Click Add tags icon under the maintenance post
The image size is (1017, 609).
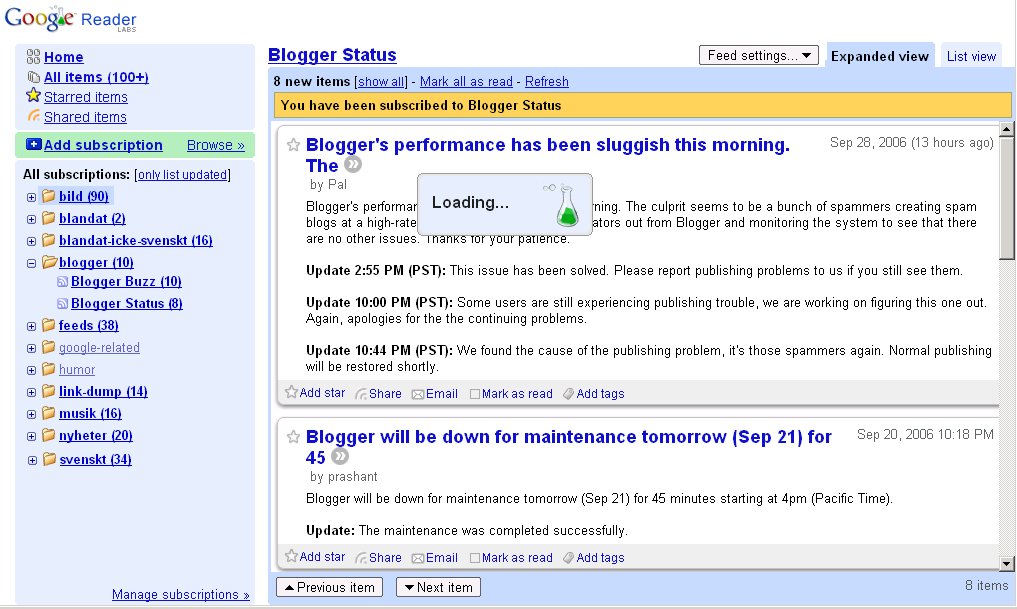point(568,558)
